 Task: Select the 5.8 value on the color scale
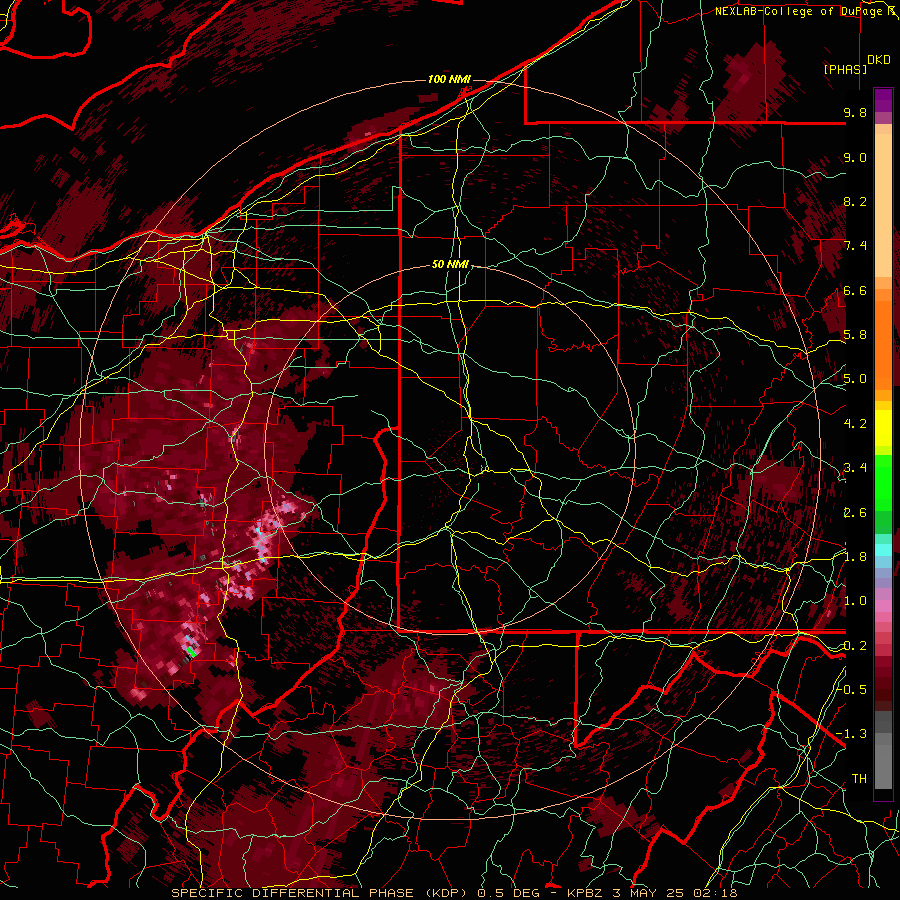click(x=855, y=335)
